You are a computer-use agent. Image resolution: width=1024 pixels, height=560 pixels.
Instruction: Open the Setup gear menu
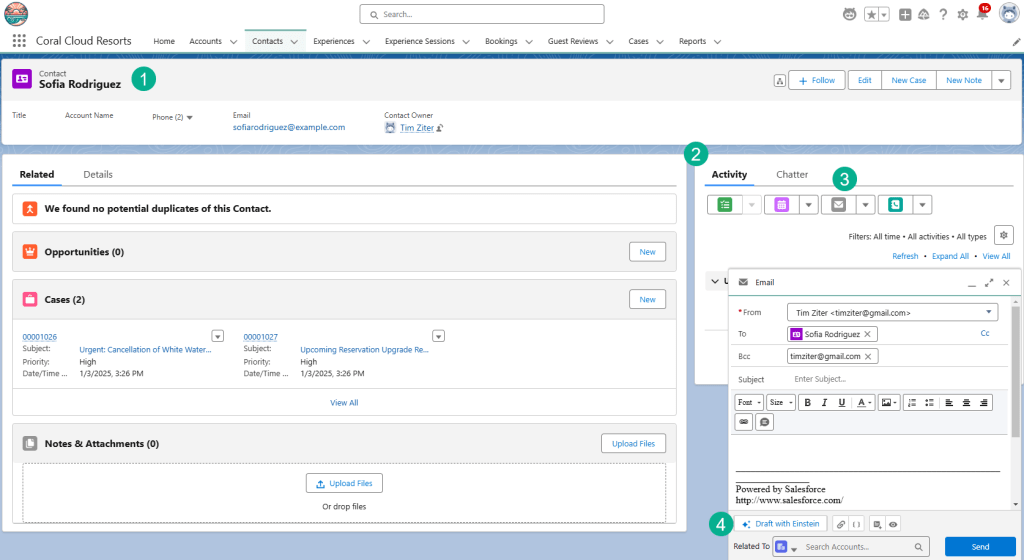click(962, 15)
